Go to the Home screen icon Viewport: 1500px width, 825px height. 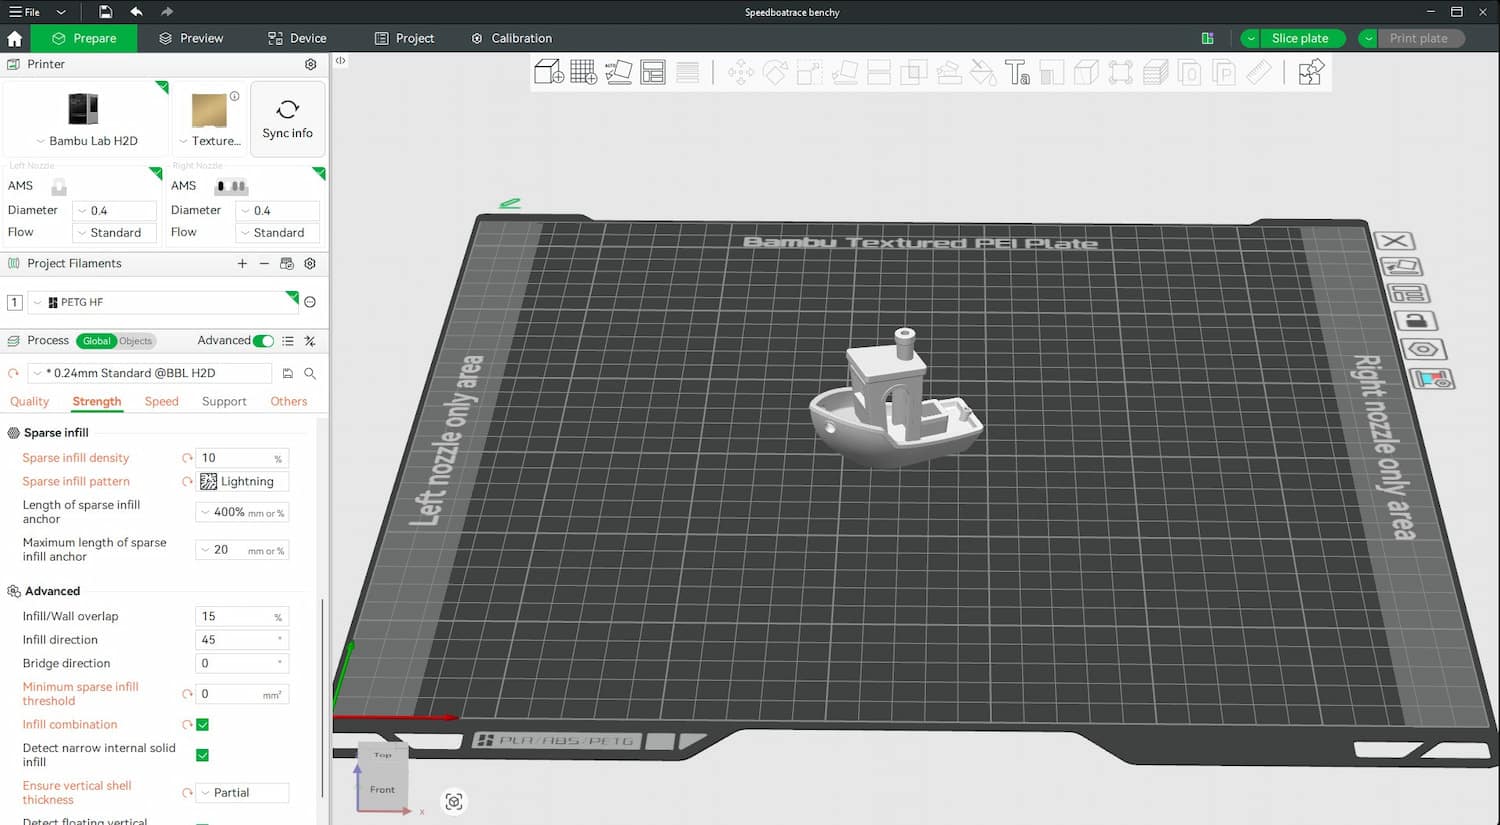(x=15, y=39)
